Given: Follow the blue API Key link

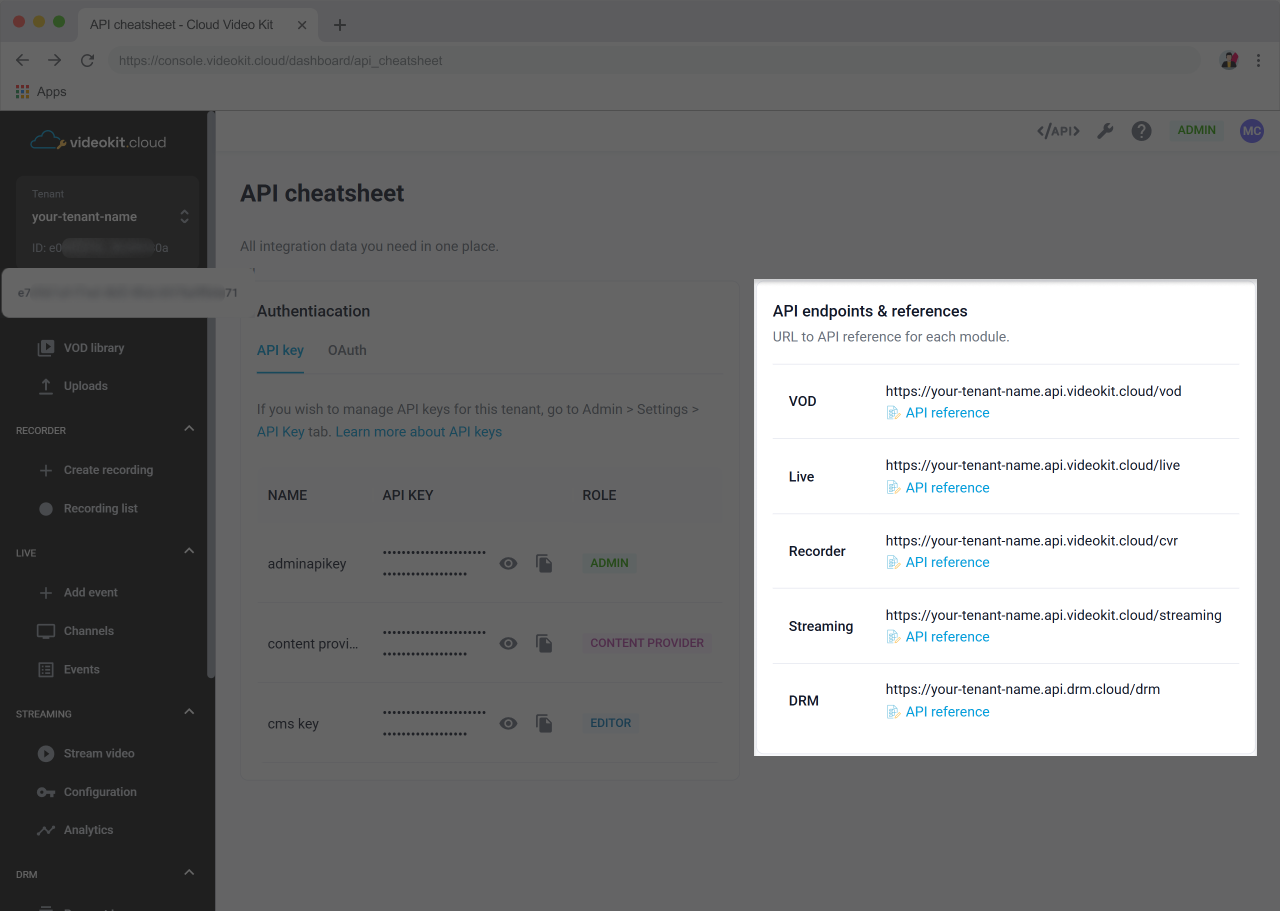Looking at the screenshot, I should [x=280, y=432].
